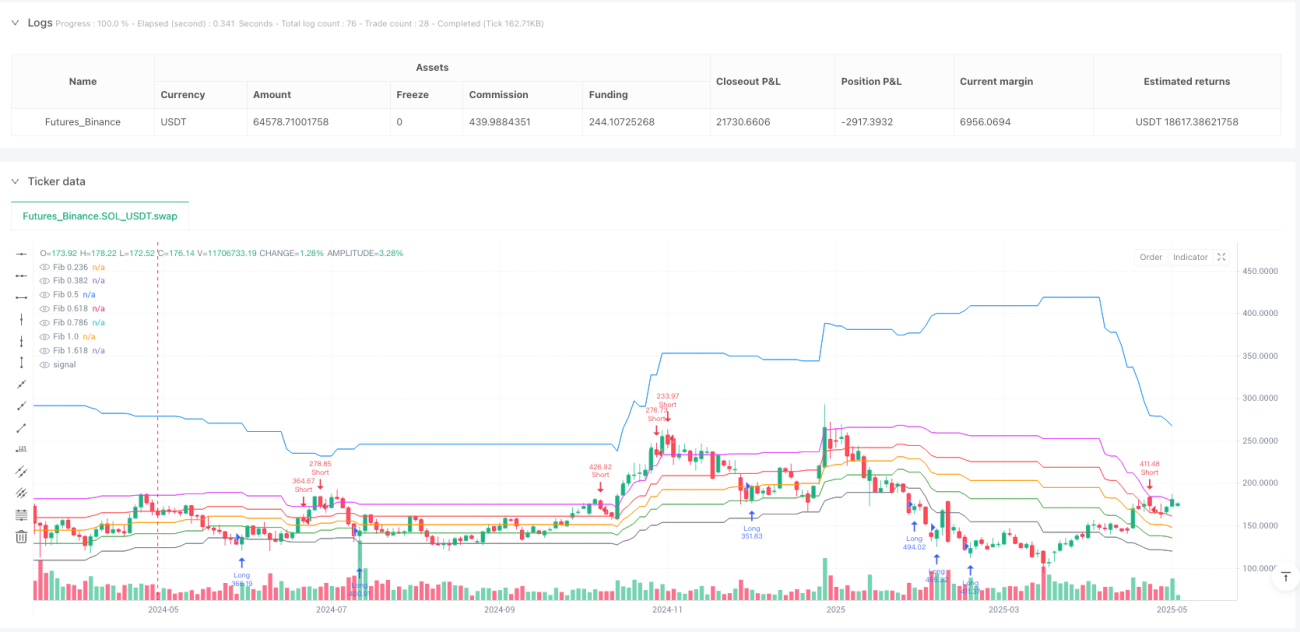Viewport: 1300px width, 632px height.
Task: Toggle visibility of Fib 1.618 indicator
Action: point(44,351)
